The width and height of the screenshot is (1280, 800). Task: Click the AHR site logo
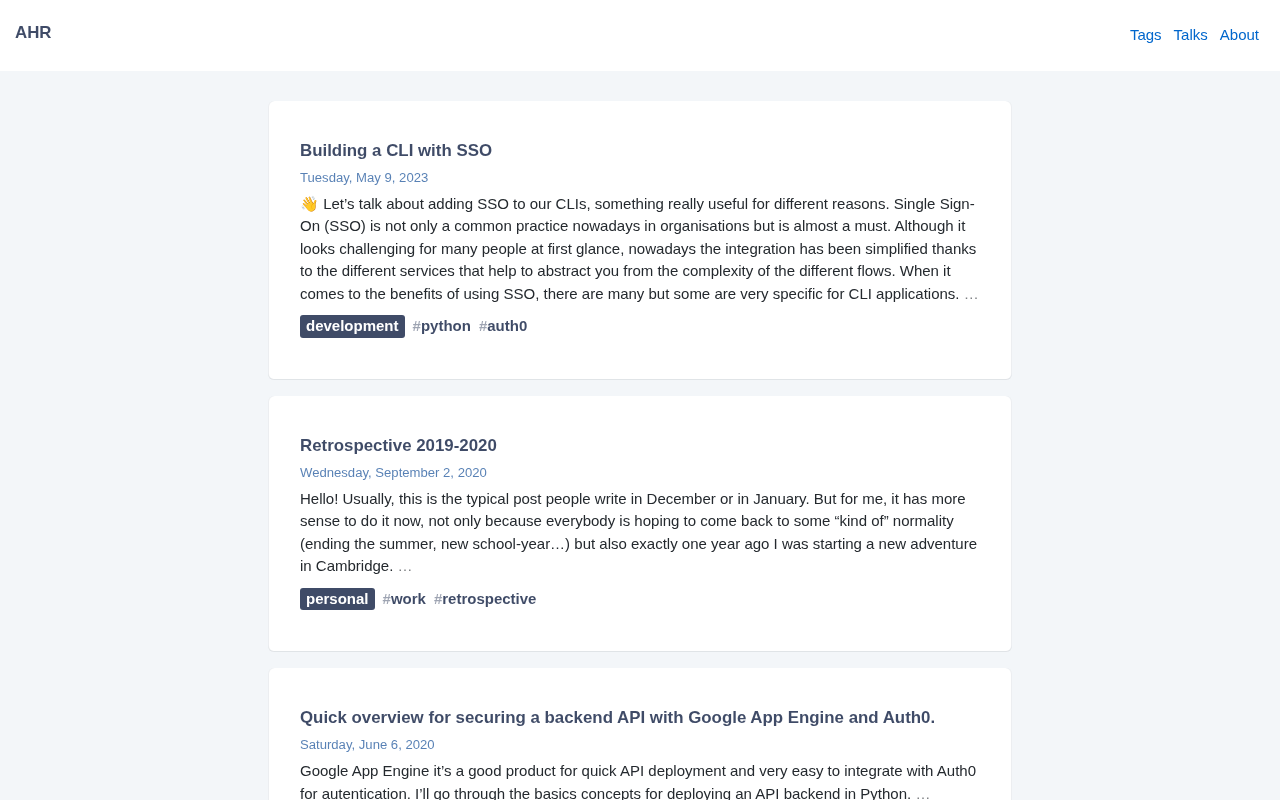tap(33, 33)
